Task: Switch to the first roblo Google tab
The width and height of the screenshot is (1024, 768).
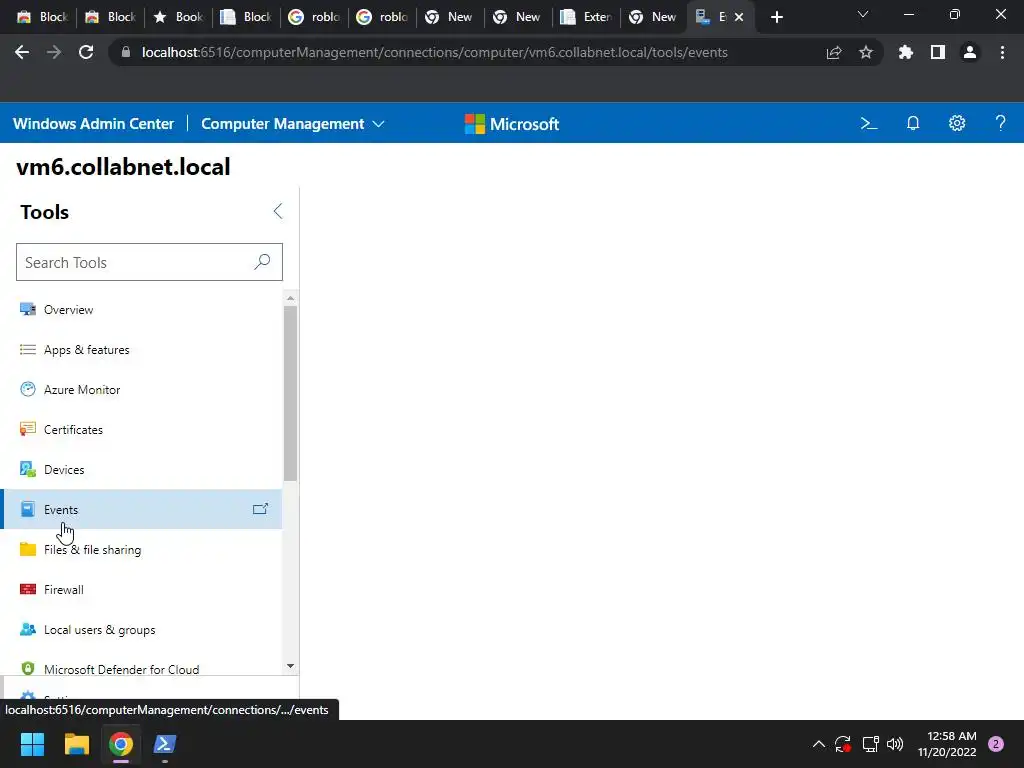Action: [314, 17]
